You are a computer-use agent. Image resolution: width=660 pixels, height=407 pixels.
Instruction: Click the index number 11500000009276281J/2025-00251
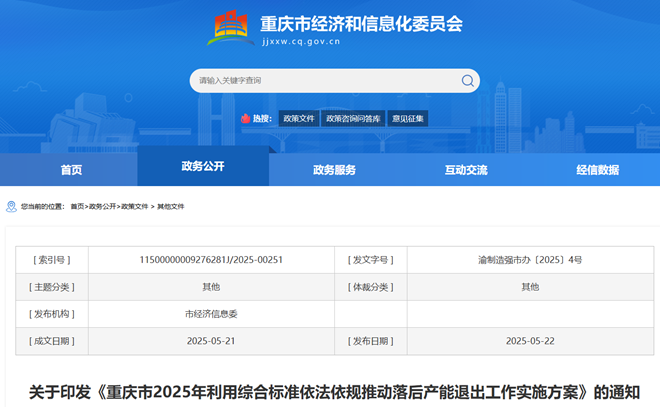pos(211,260)
